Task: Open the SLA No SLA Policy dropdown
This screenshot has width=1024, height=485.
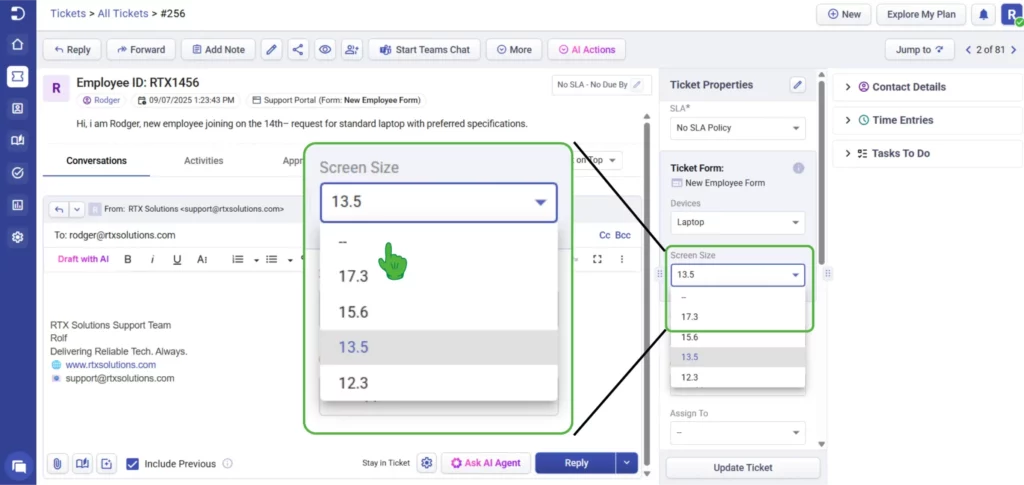Action: (x=737, y=128)
